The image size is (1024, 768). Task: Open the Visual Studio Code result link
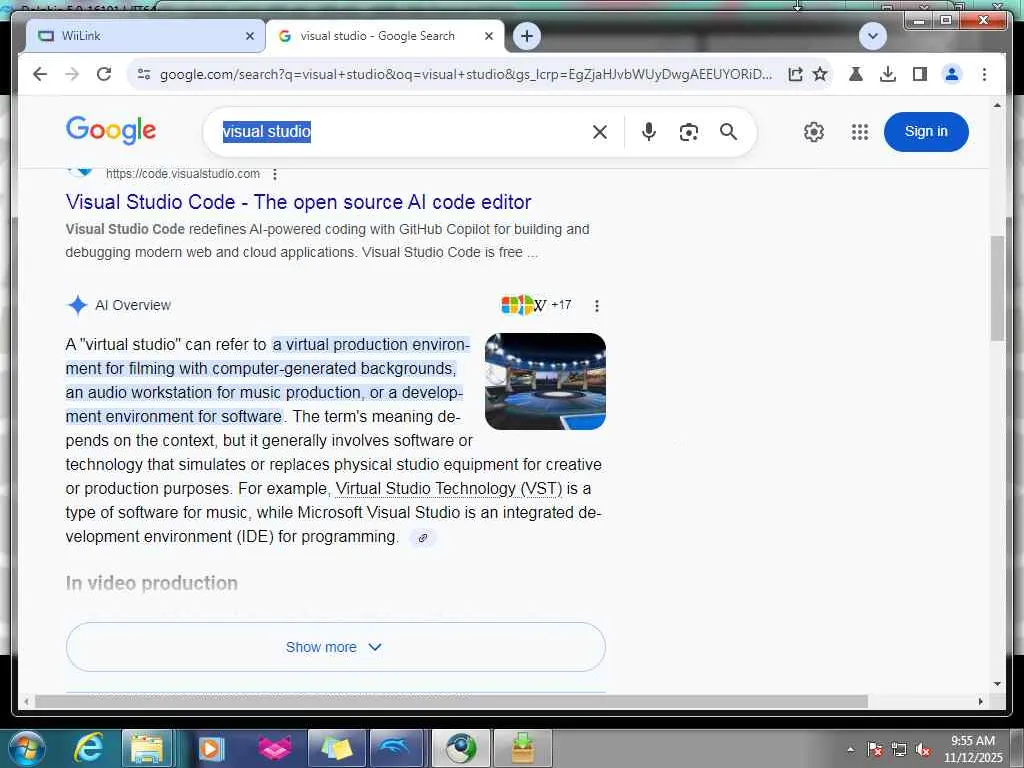[298, 202]
